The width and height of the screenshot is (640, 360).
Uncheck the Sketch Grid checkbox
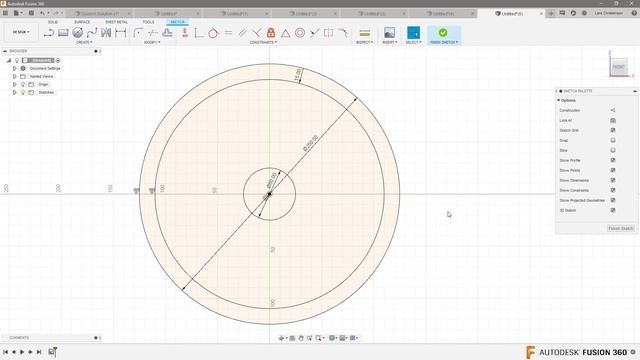tap(613, 130)
